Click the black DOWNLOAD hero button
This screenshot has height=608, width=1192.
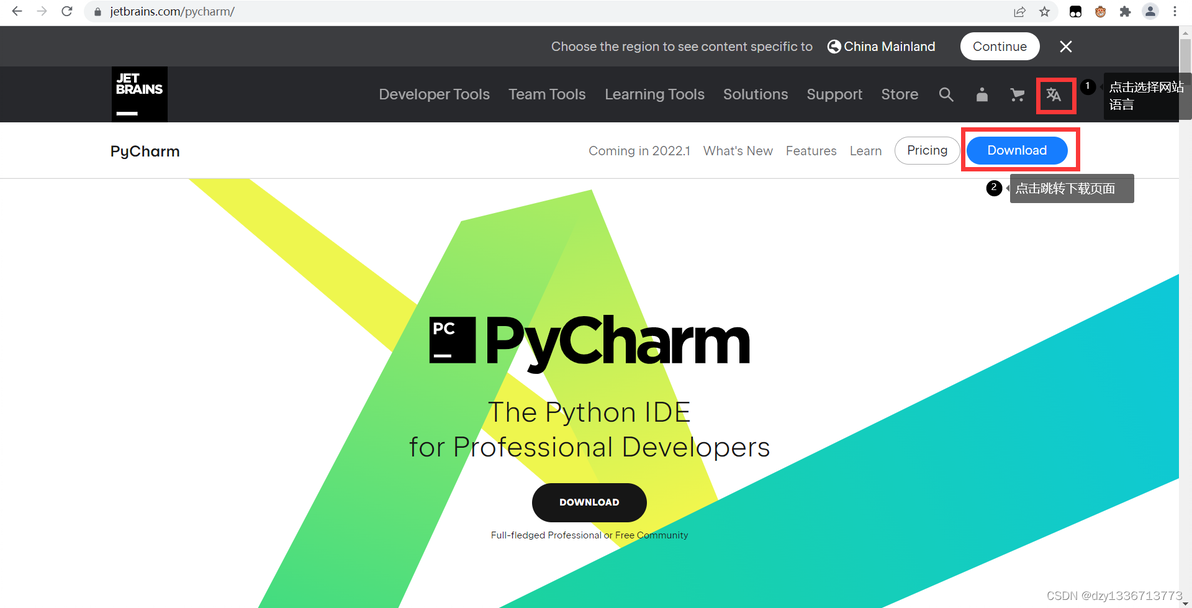[589, 502]
